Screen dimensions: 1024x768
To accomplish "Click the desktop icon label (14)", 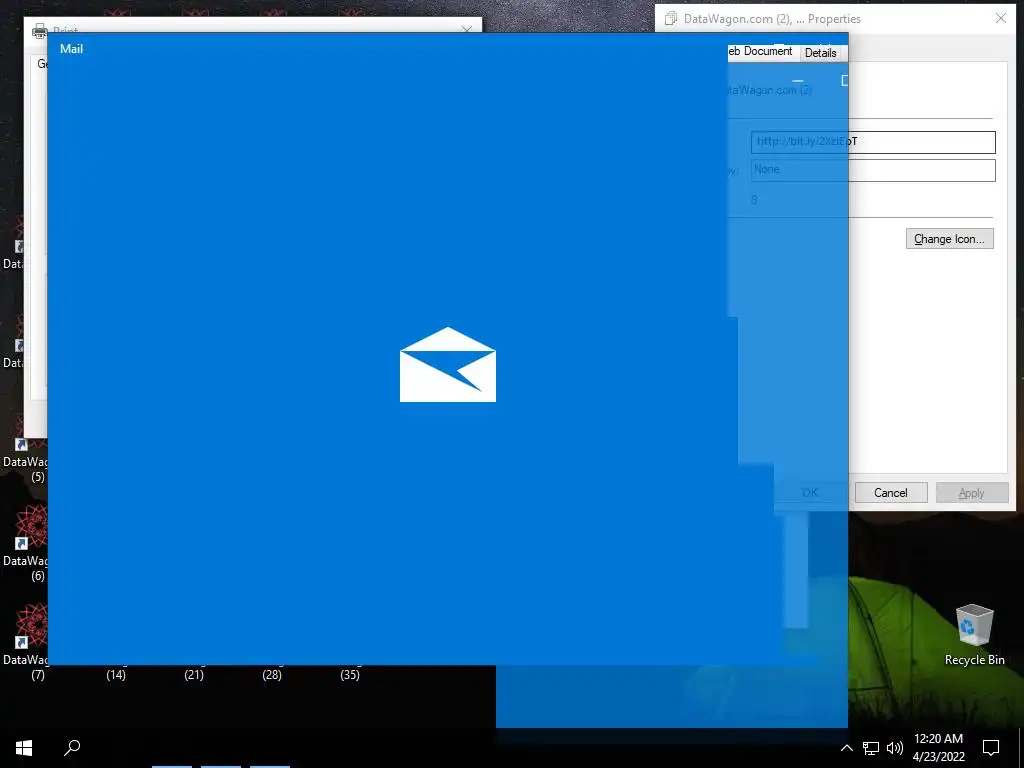I will (x=116, y=675).
